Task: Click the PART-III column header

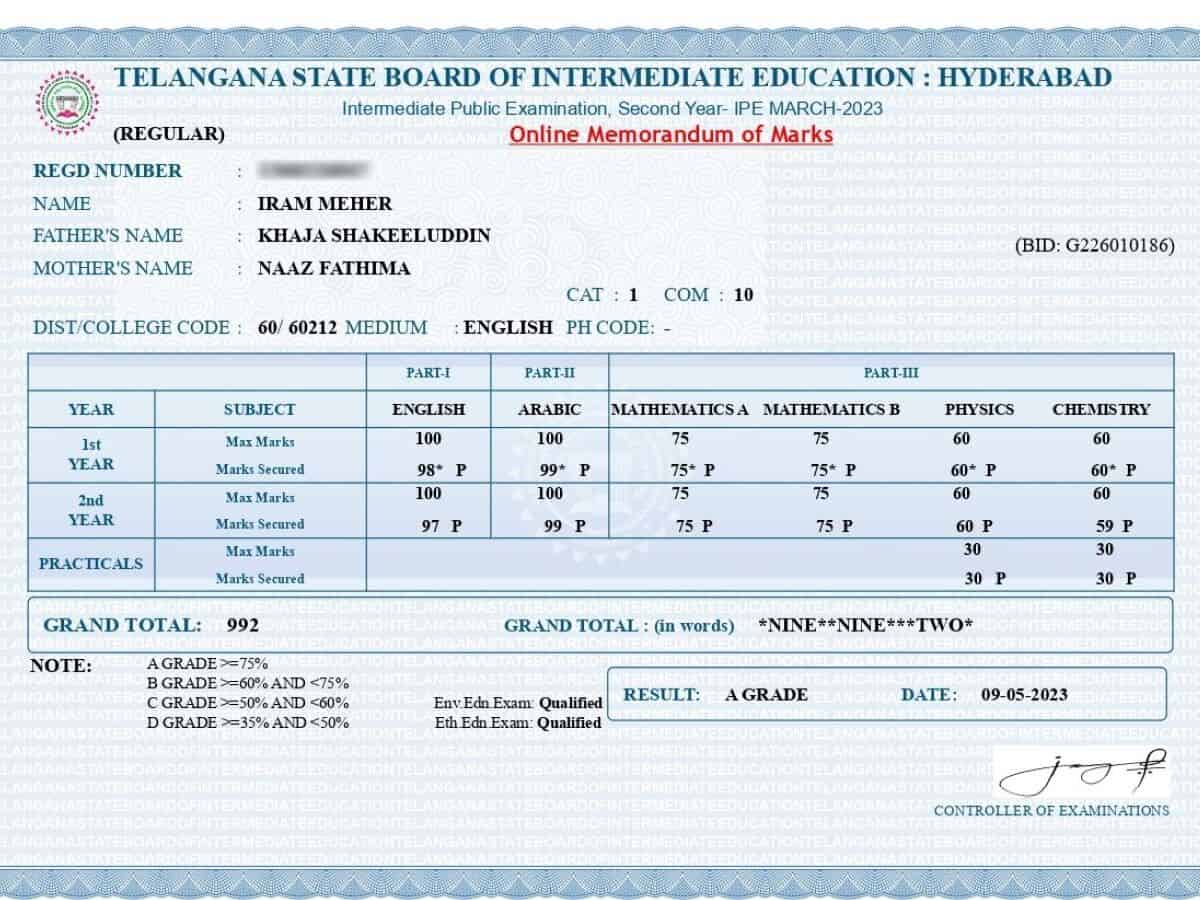Action: [892, 373]
